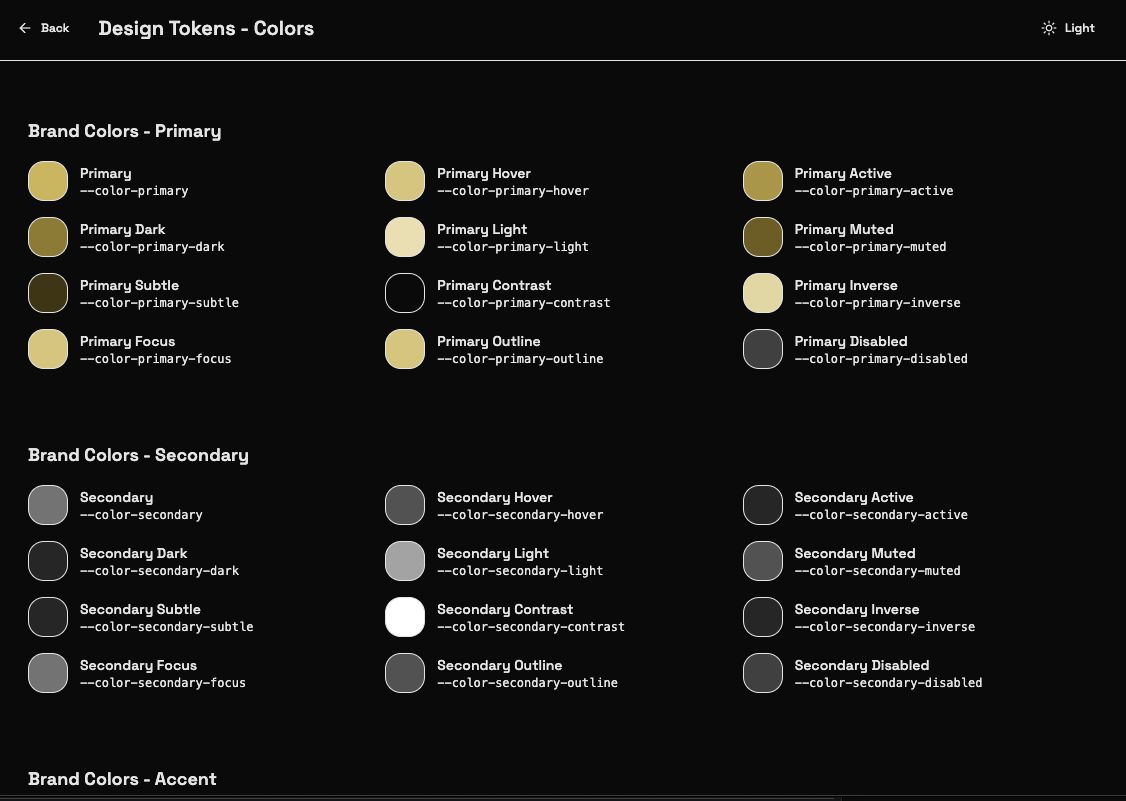Select the Primary Hover swatch
This screenshot has width=1126, height=801.
405,181
